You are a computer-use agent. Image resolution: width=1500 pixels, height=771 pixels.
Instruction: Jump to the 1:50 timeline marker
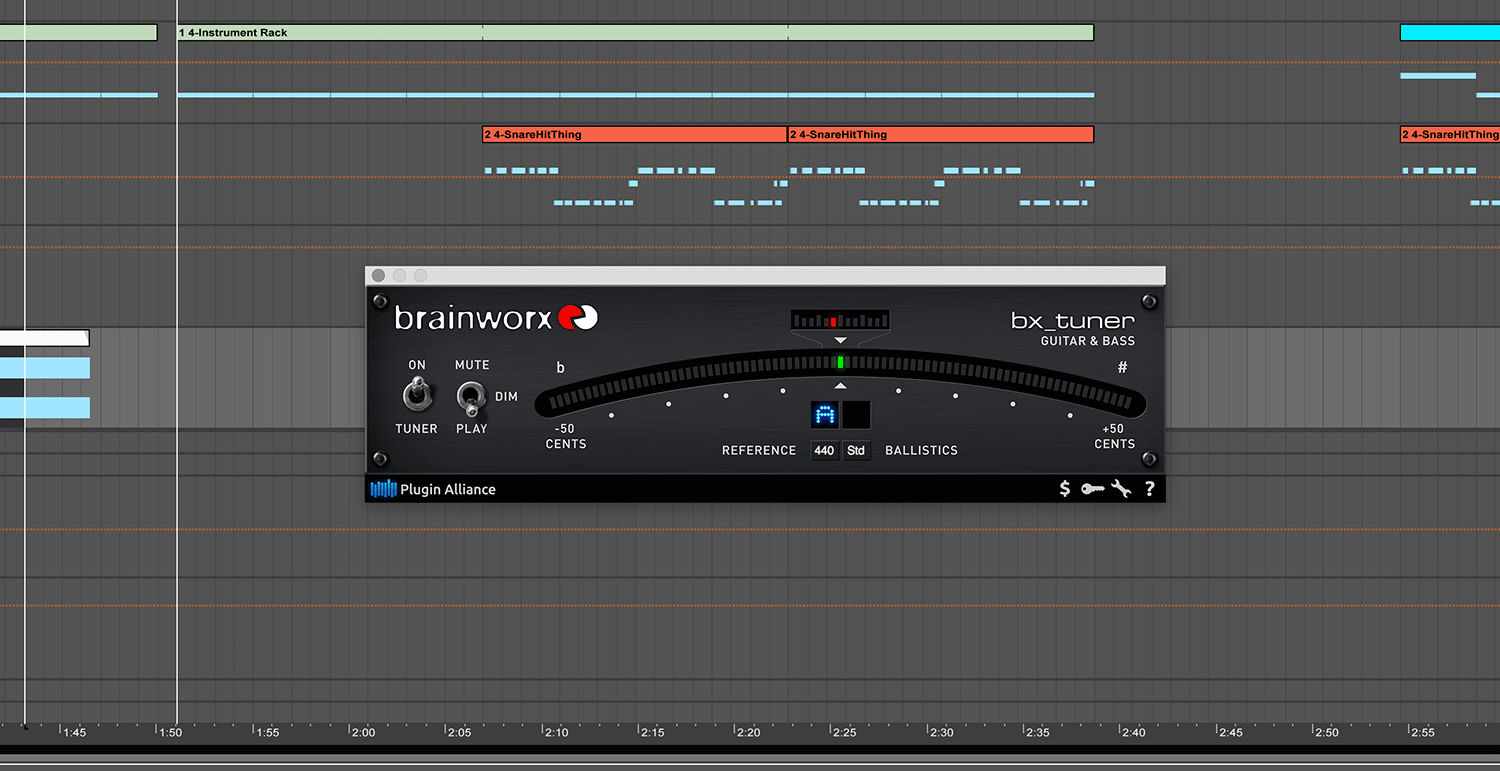[172, 733]
